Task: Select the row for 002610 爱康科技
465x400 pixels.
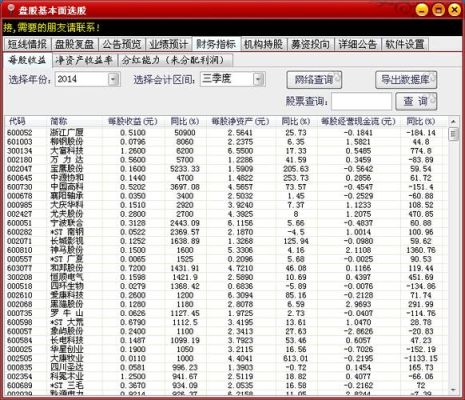Action: pos(226,295)
